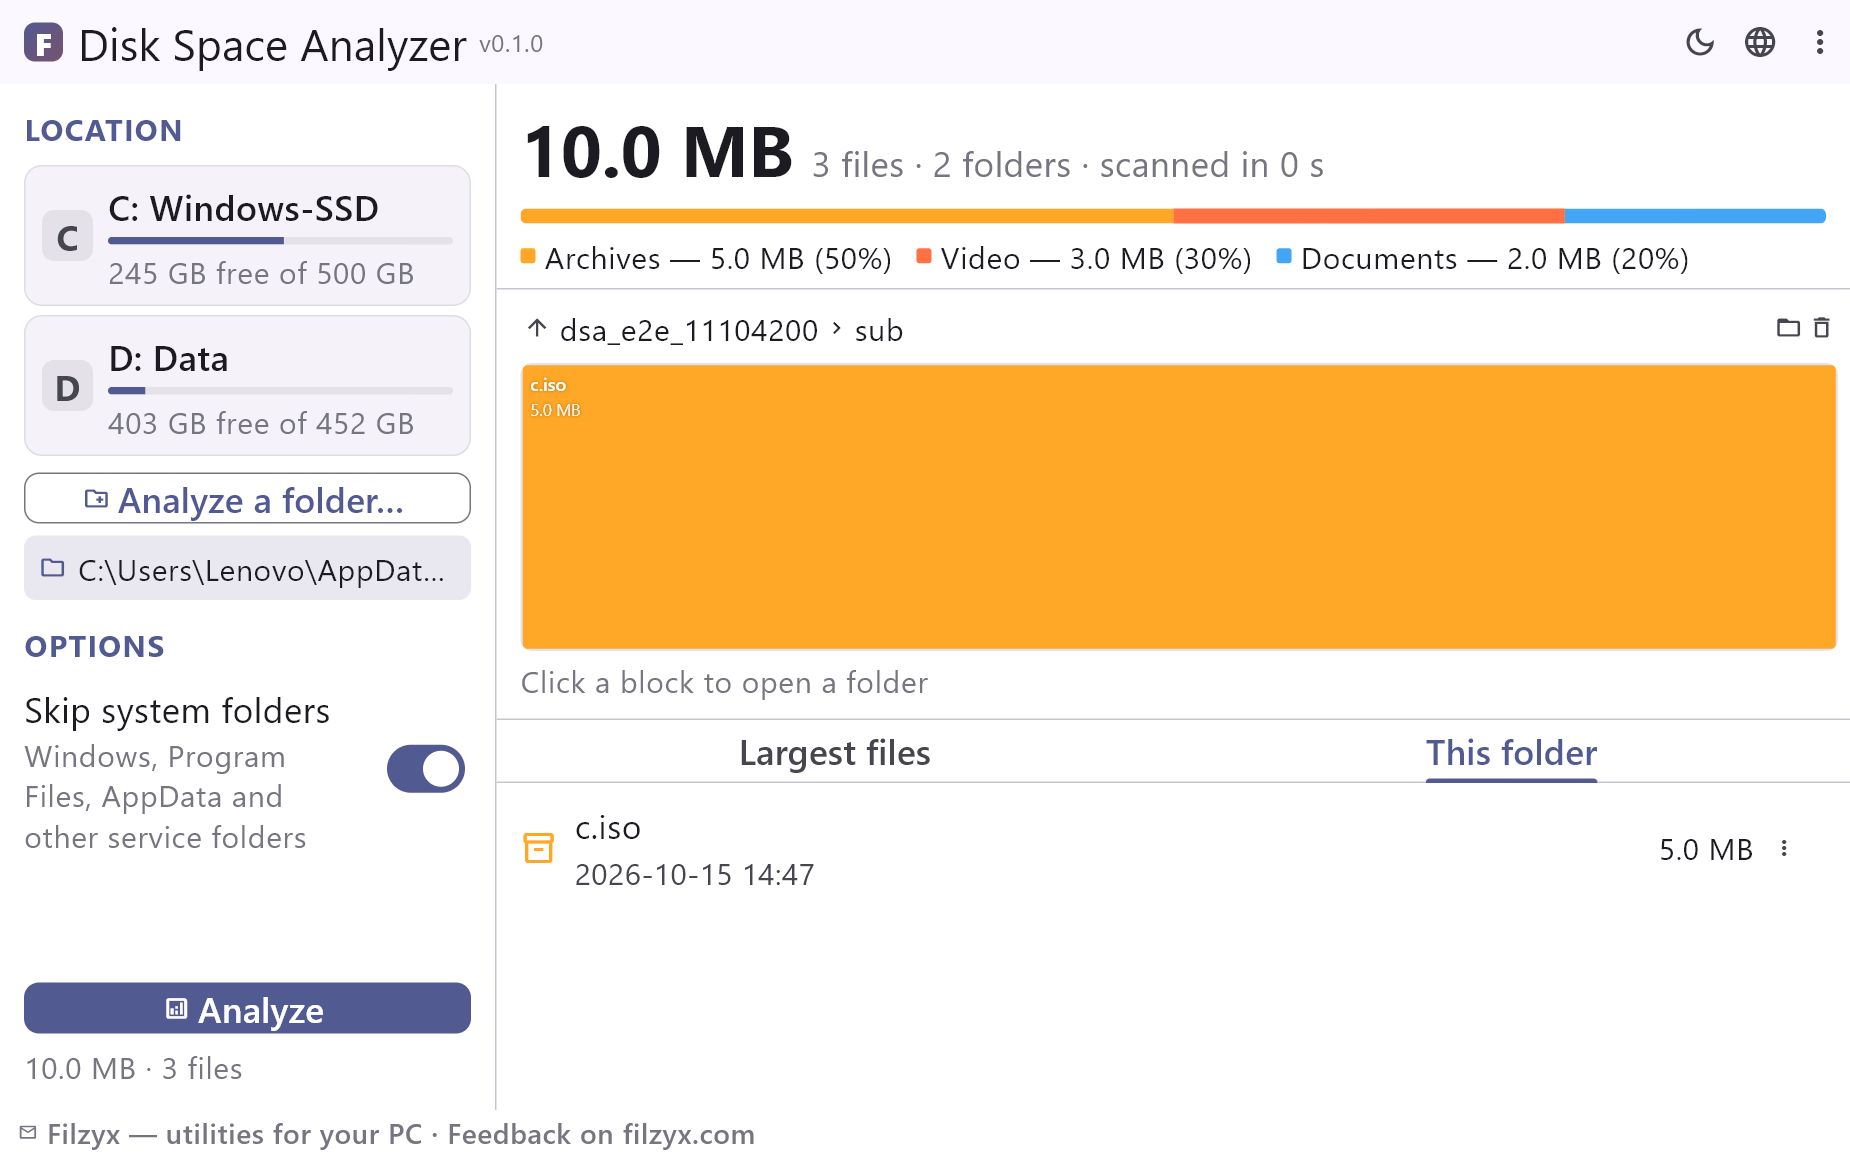Click the c.iso treemap block
The width and height of the screenshot is (1850, 1155).
coord(1179,507)
